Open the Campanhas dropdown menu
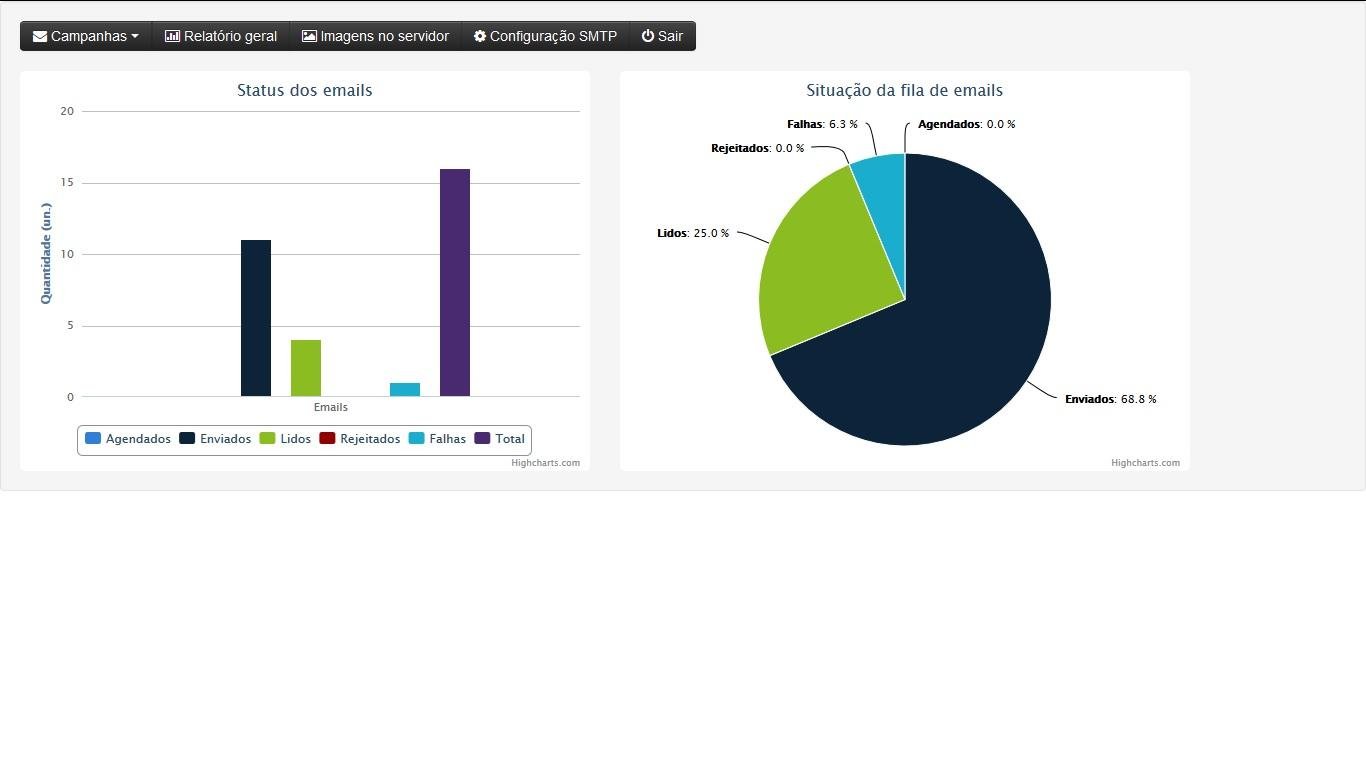The width and height of the screenshot is (1366, 768). (x=90, y=36)
